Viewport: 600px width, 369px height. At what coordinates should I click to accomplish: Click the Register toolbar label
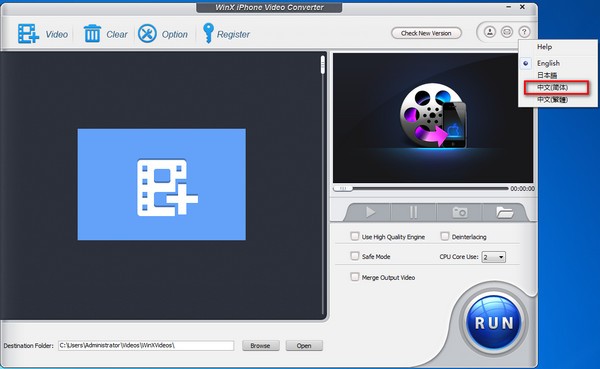click(x=233, y=34)
